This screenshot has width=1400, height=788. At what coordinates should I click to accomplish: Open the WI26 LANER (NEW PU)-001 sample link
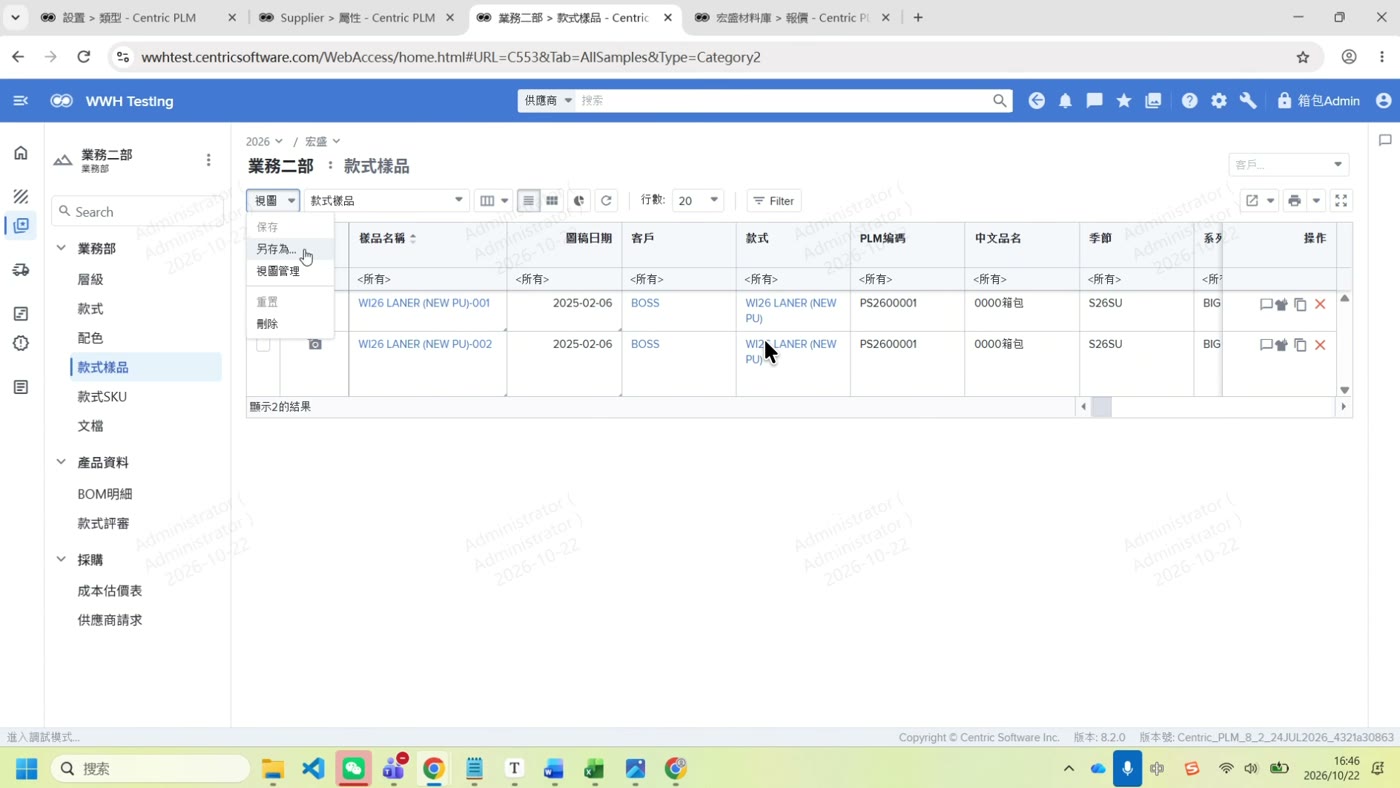[x=424, y=303]
